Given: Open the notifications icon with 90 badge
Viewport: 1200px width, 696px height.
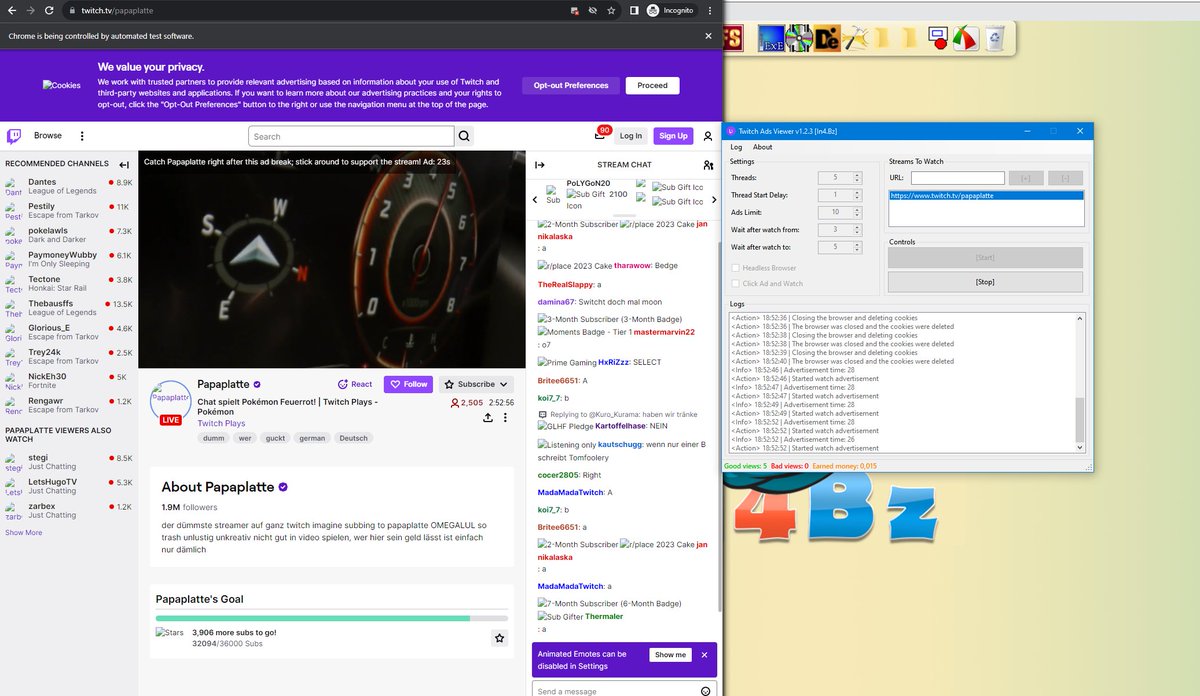Looking at the screenshot, I should [600, 135].
